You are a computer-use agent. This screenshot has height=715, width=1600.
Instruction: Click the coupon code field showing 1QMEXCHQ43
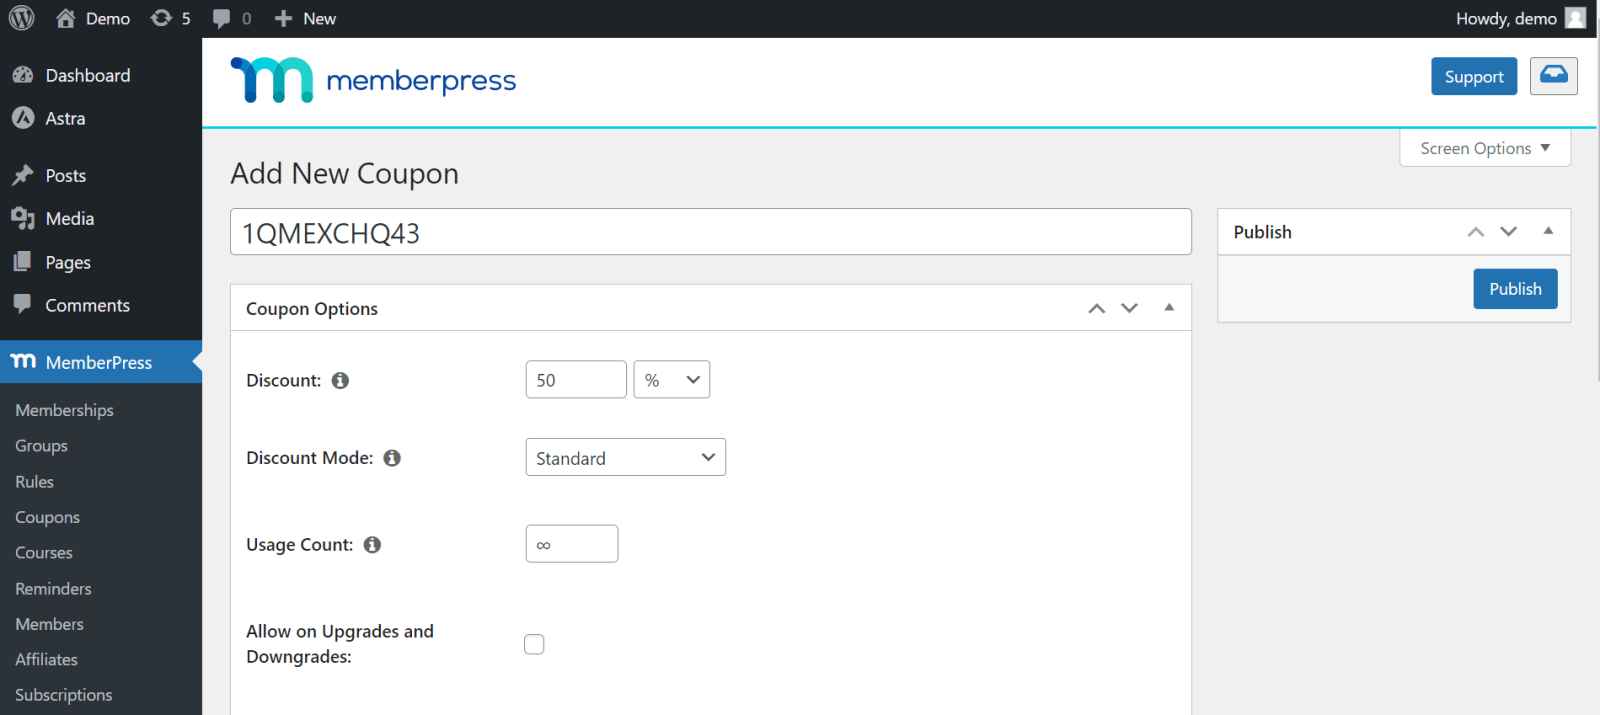point(710,231)
